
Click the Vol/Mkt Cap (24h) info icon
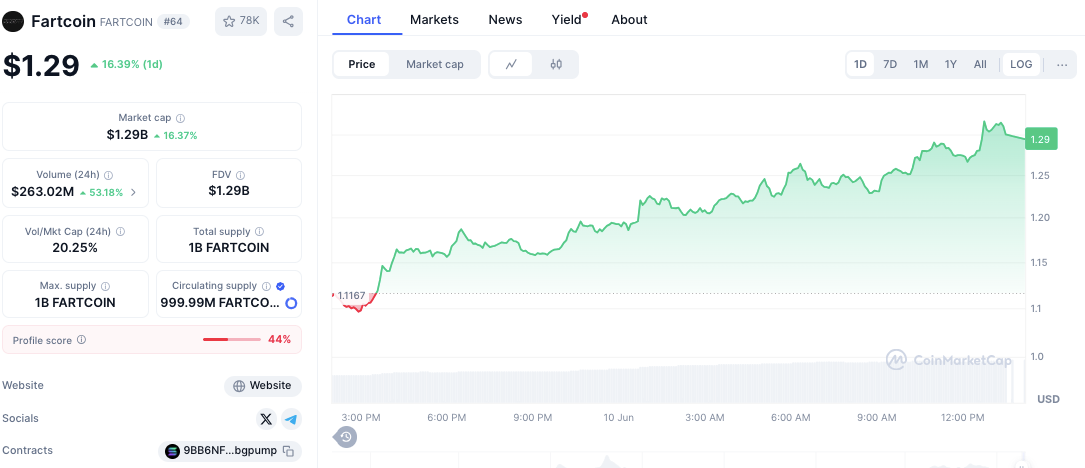click(x=121, y=232)
